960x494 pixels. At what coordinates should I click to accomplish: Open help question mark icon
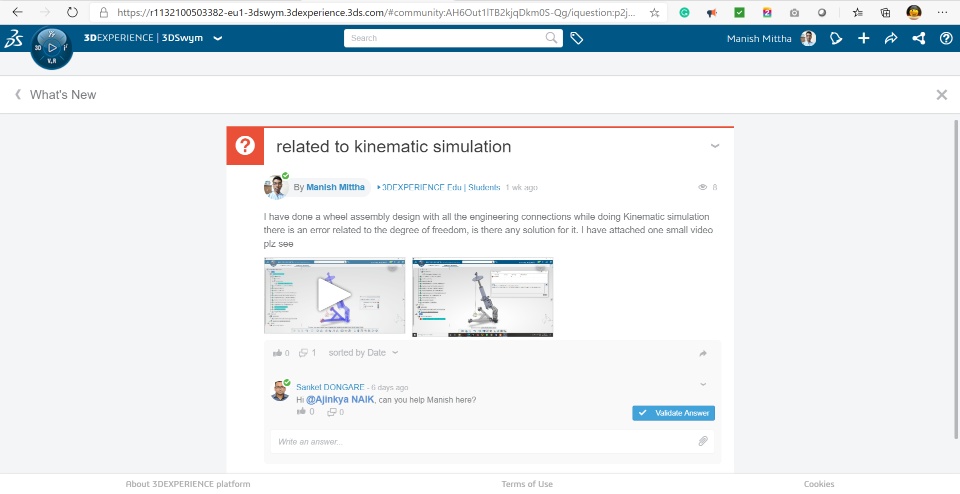[x=946, y=39]
